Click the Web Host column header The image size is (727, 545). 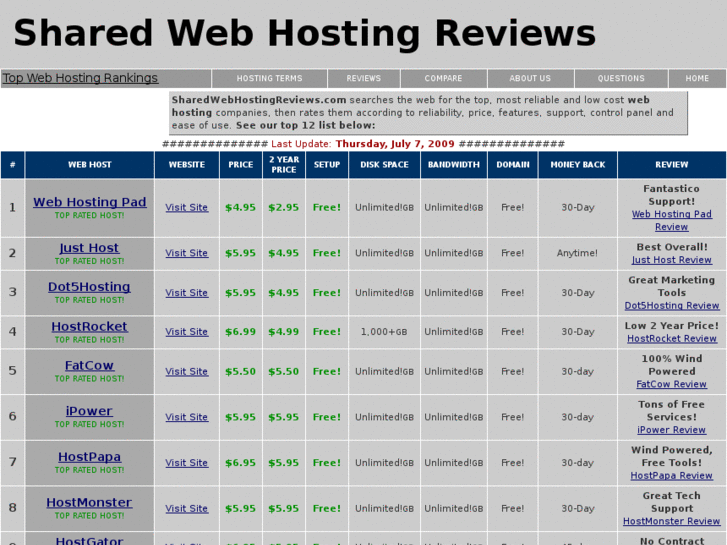89,165
